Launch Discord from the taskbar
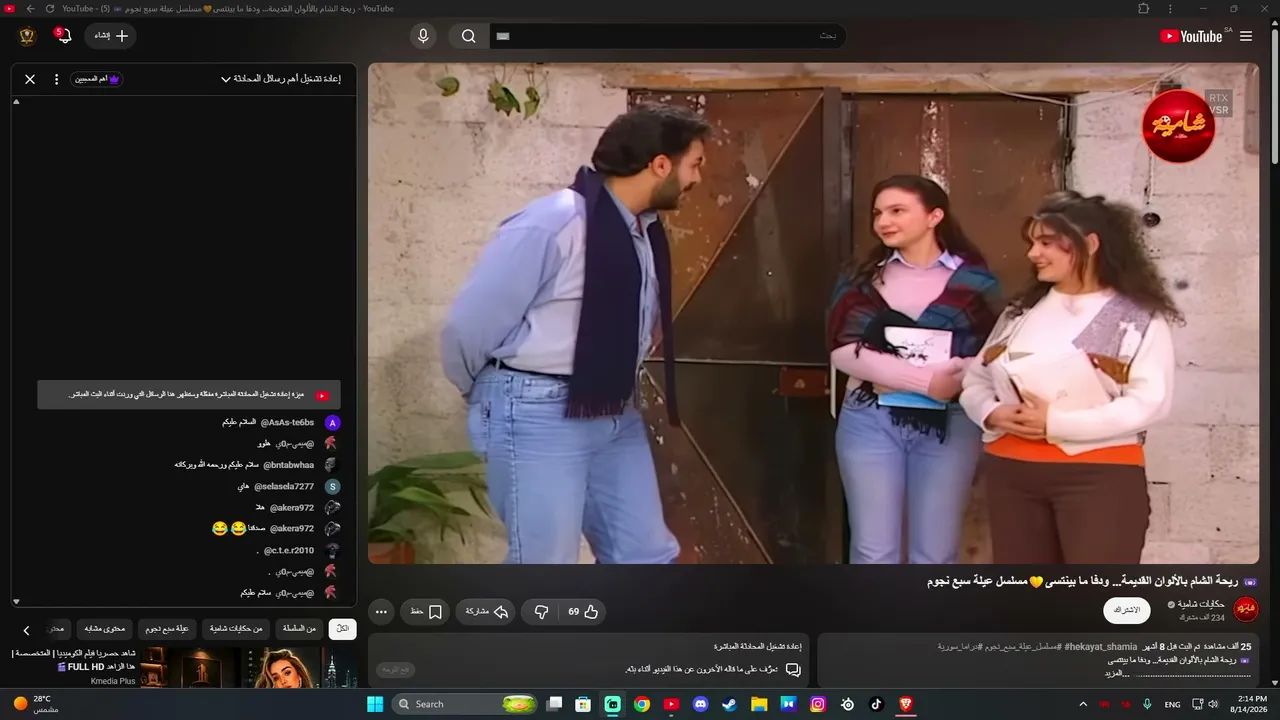This screenshot has height=720, width=1280. click(701, 704)
